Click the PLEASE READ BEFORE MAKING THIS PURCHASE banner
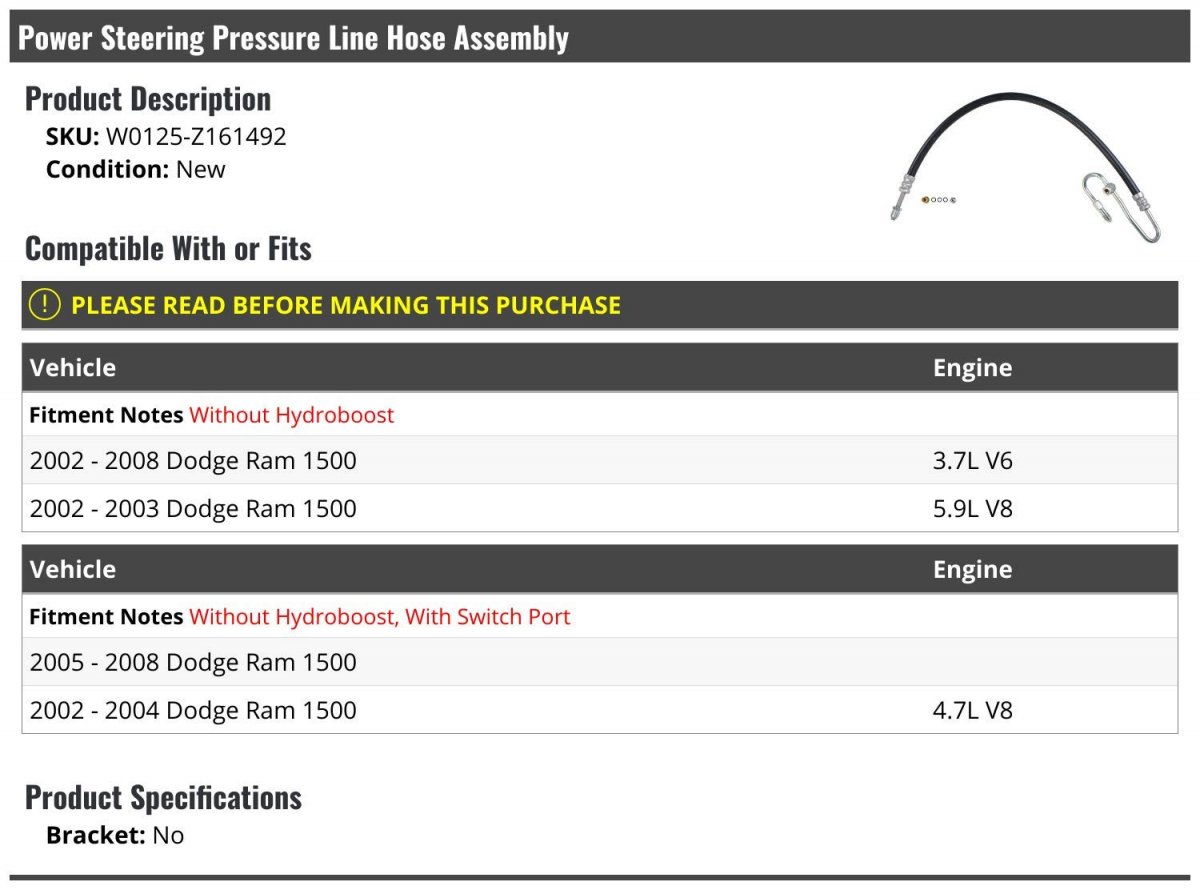1200x890 pixels. tap(600, 305)
